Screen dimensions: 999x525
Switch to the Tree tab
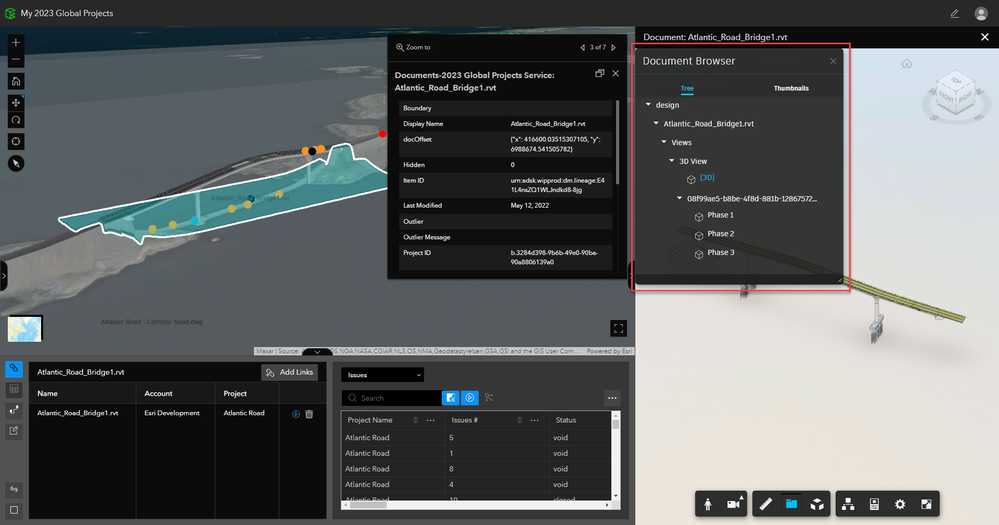(687, 89)
